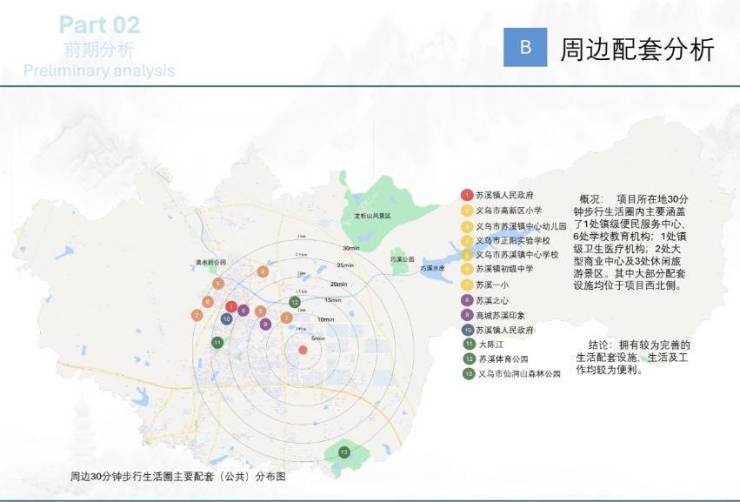Click the slide title 周边配套分析
The height and width of the screenshot is (502, 740).
pyautogui.click(x=637, y=49)
